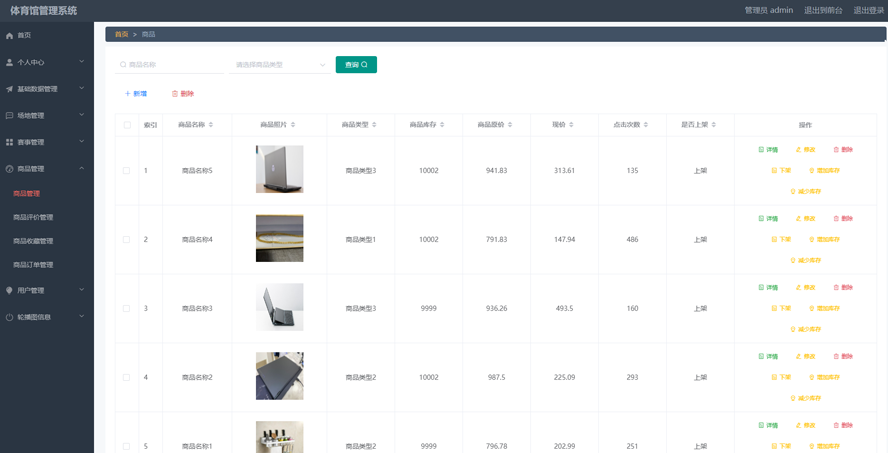Click the 删除 trash icon for 商品名称5

click(836, 149)
